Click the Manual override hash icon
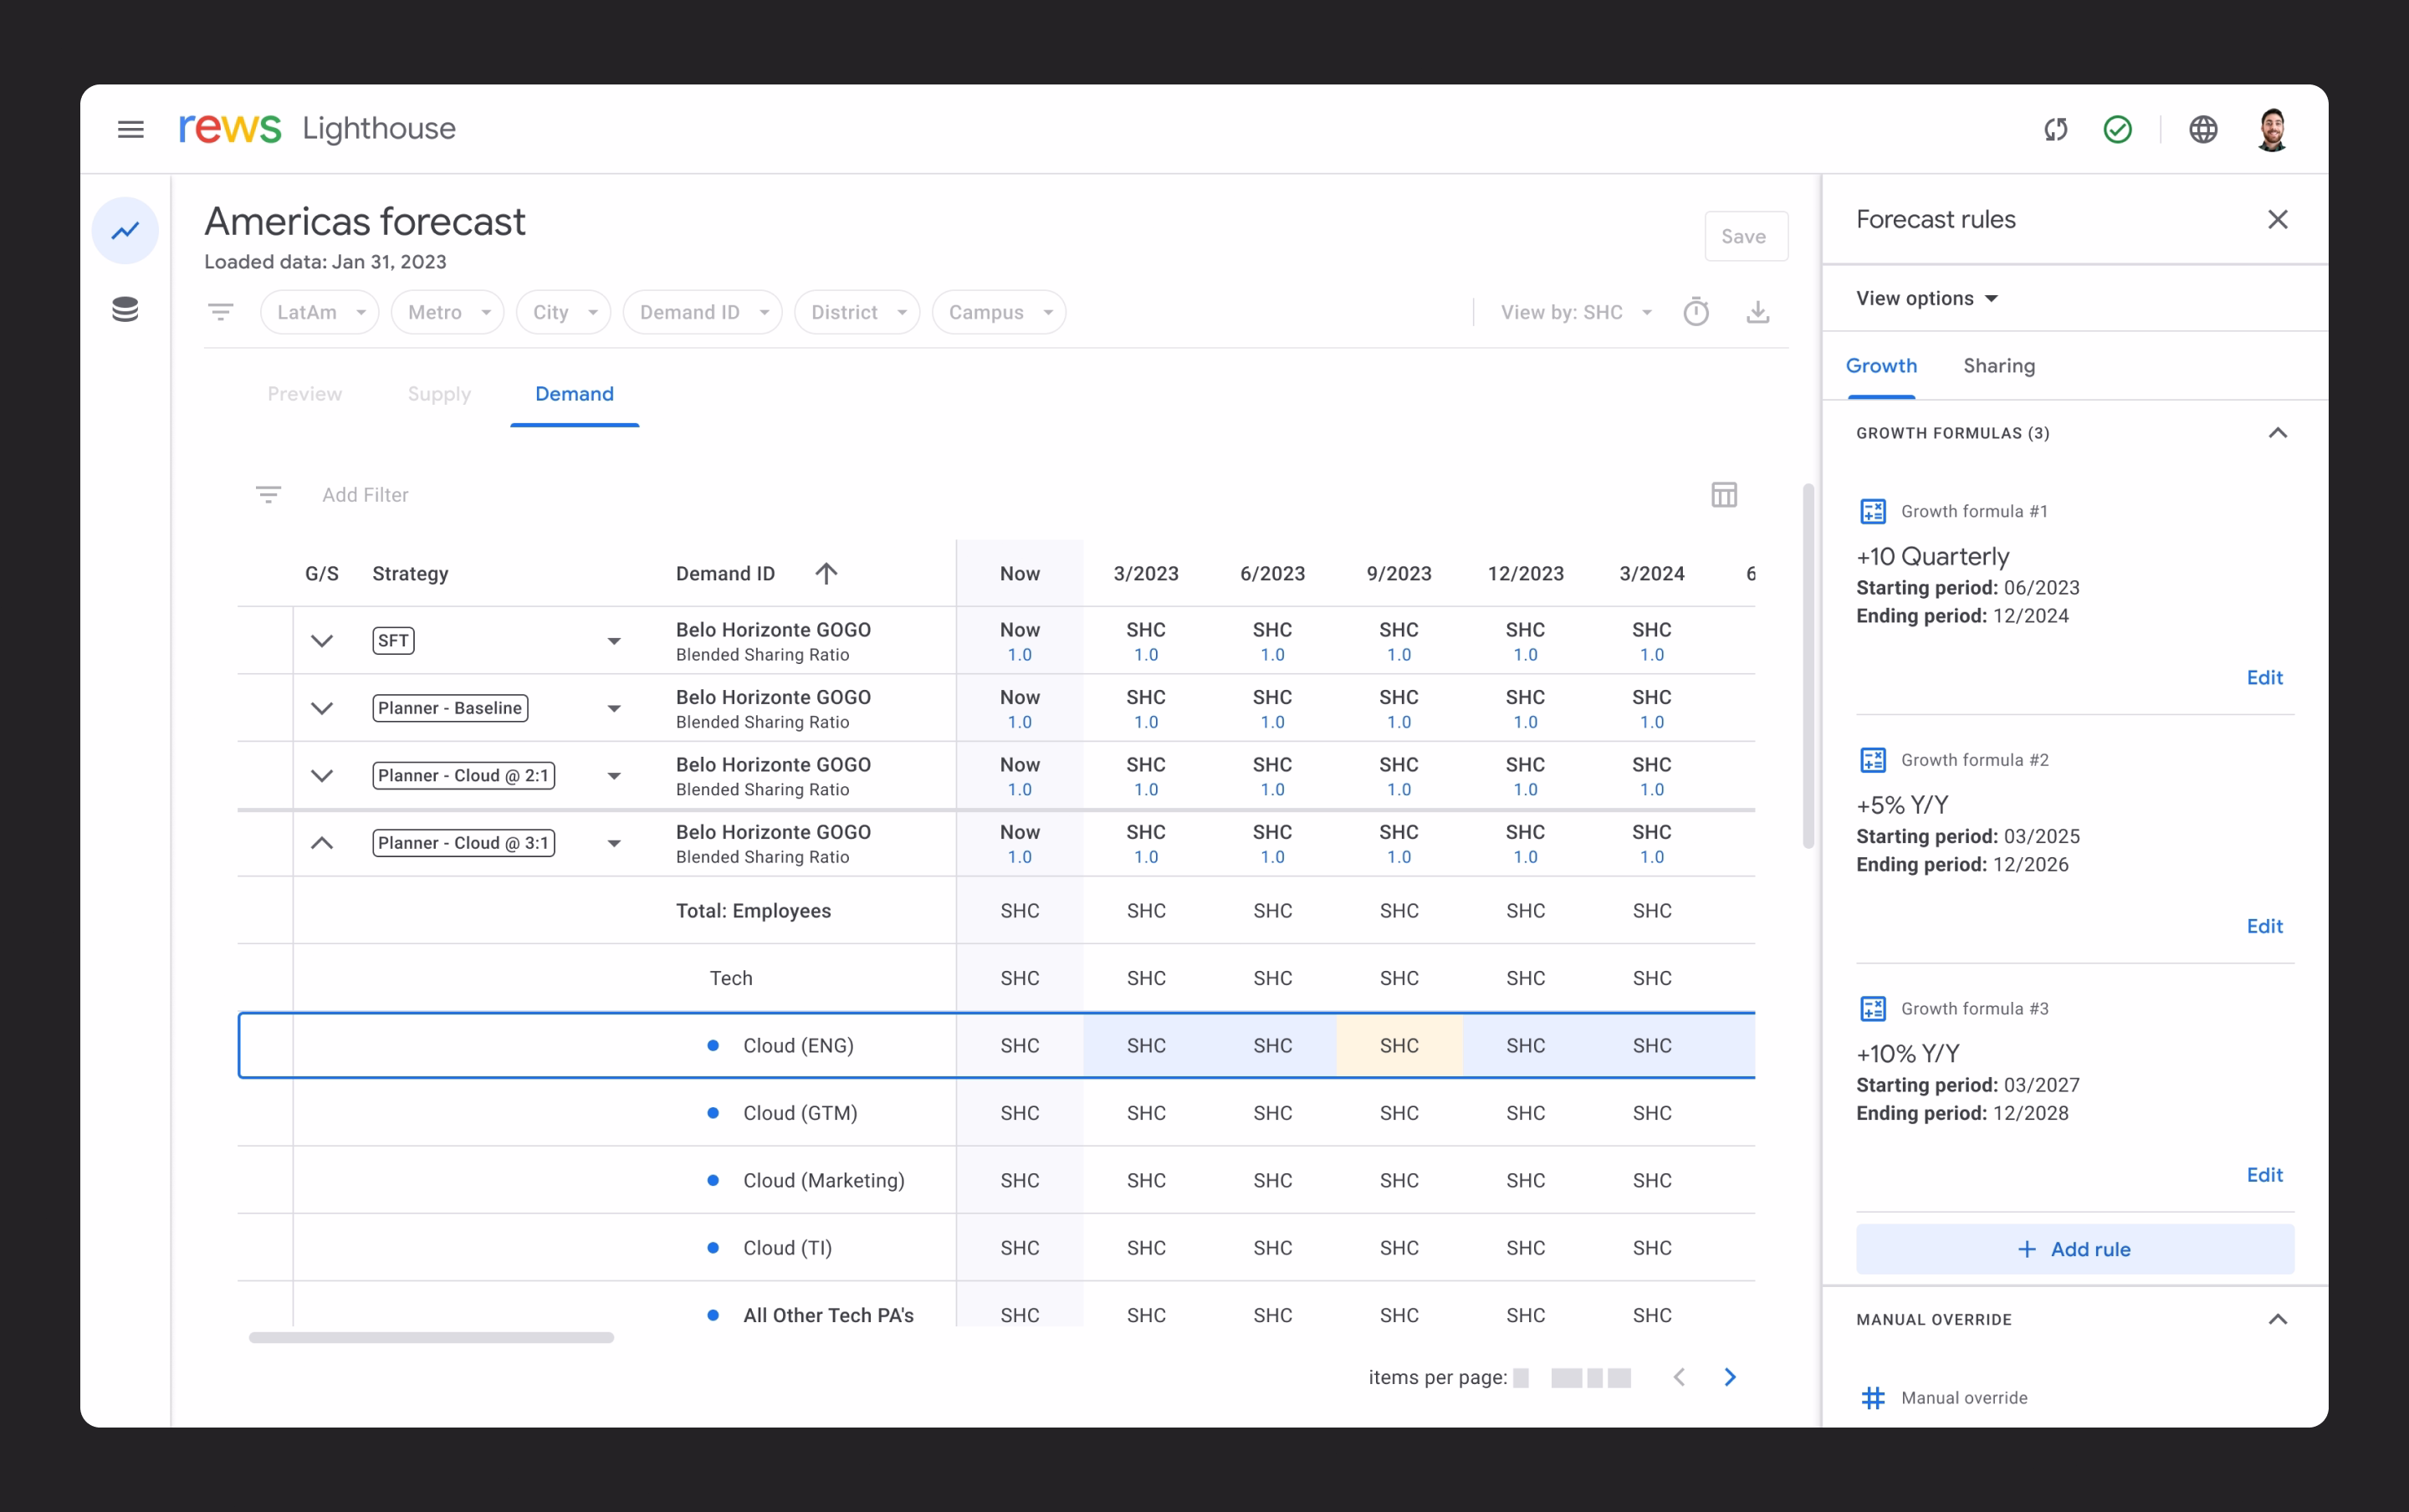Screen dimensions: 2409x1512 tap(1872, 1397)
